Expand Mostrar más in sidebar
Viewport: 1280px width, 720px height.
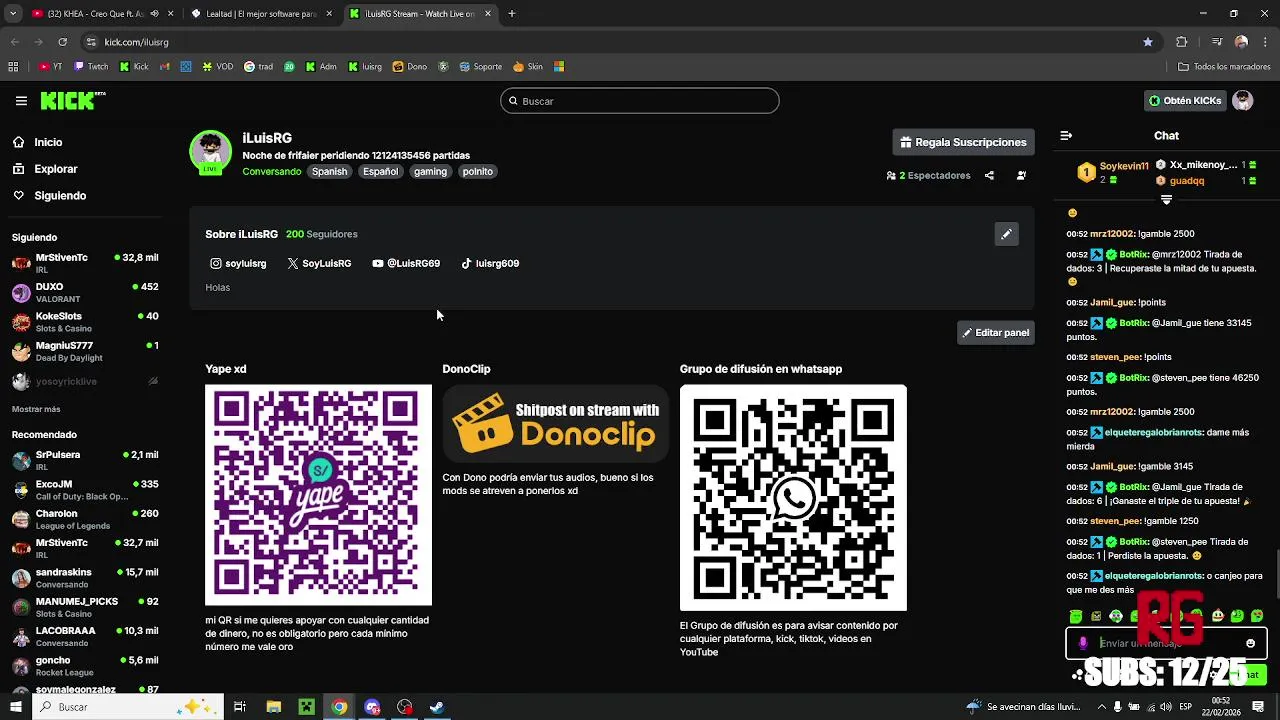click(36, 409)
